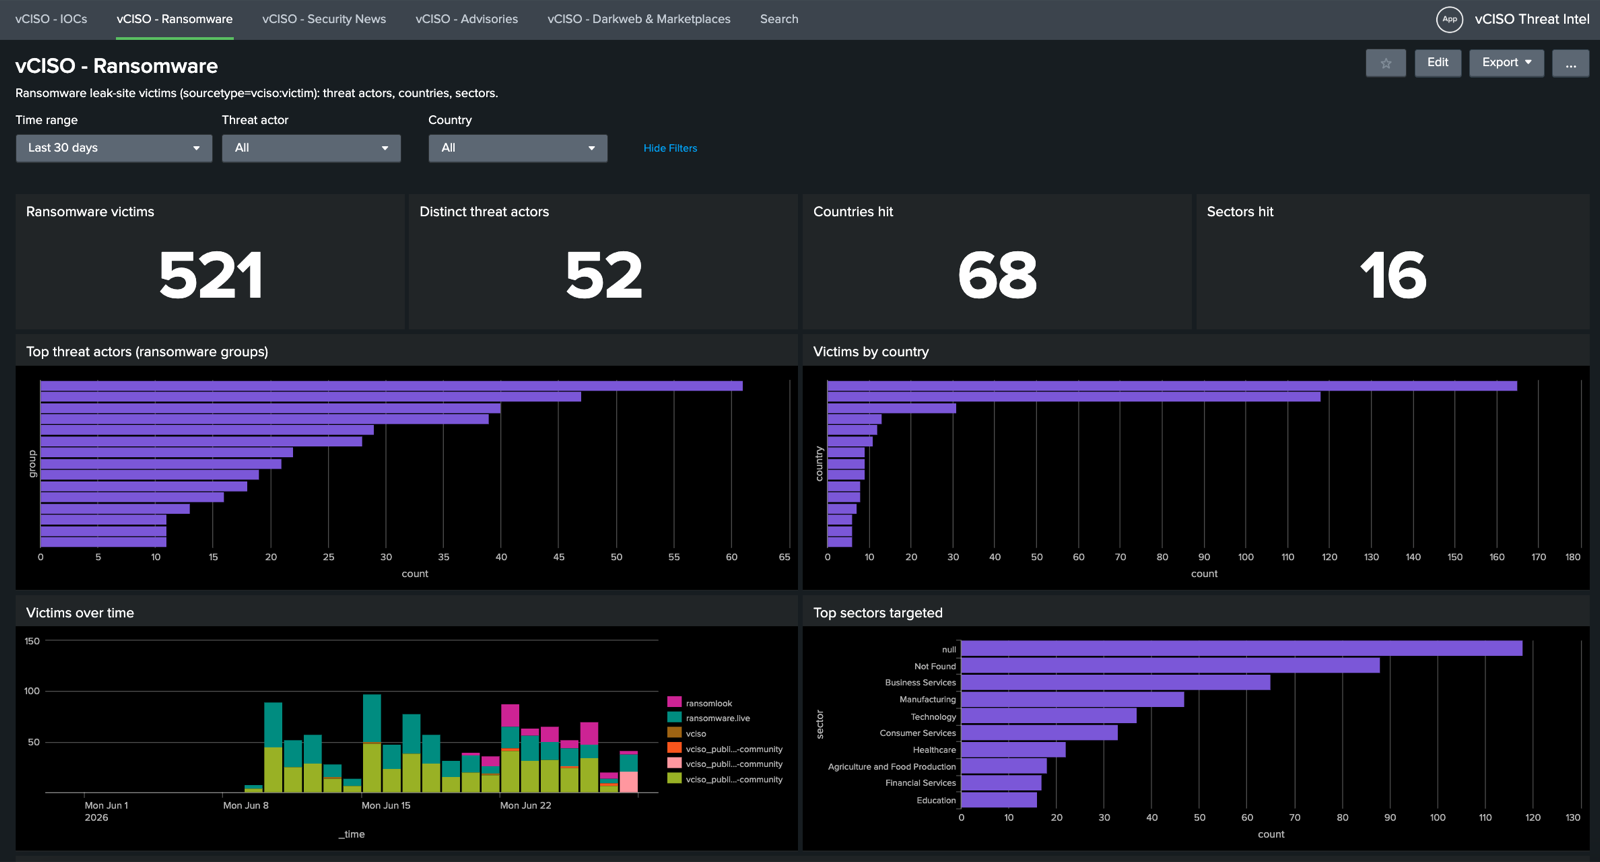Switch to the vCISO - IOCs tab
The width and height of the screenshot is (1600, 862).
point(51,19)
